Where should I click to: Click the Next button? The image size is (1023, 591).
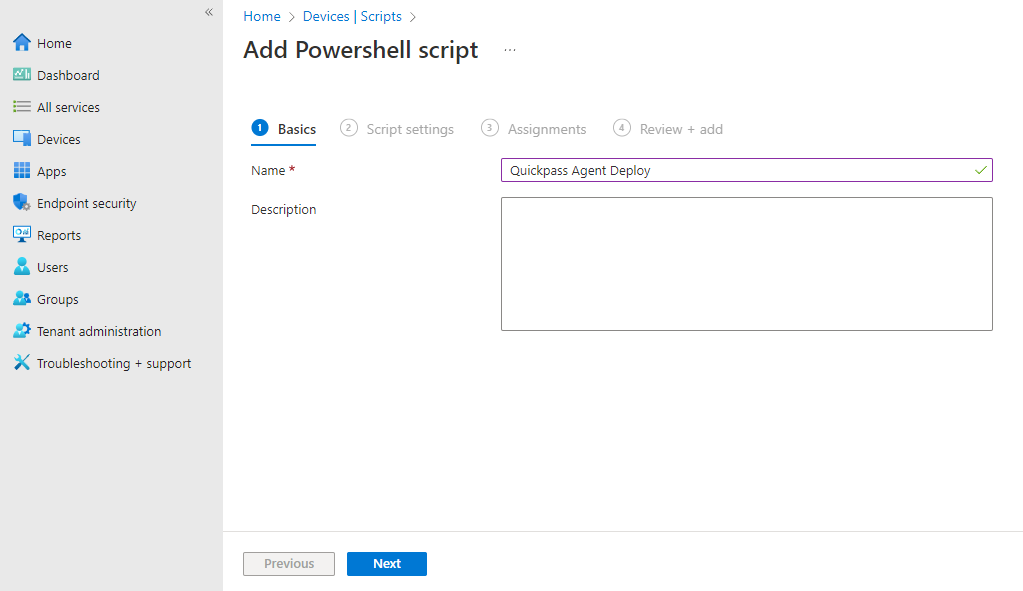tap(387, 564)
